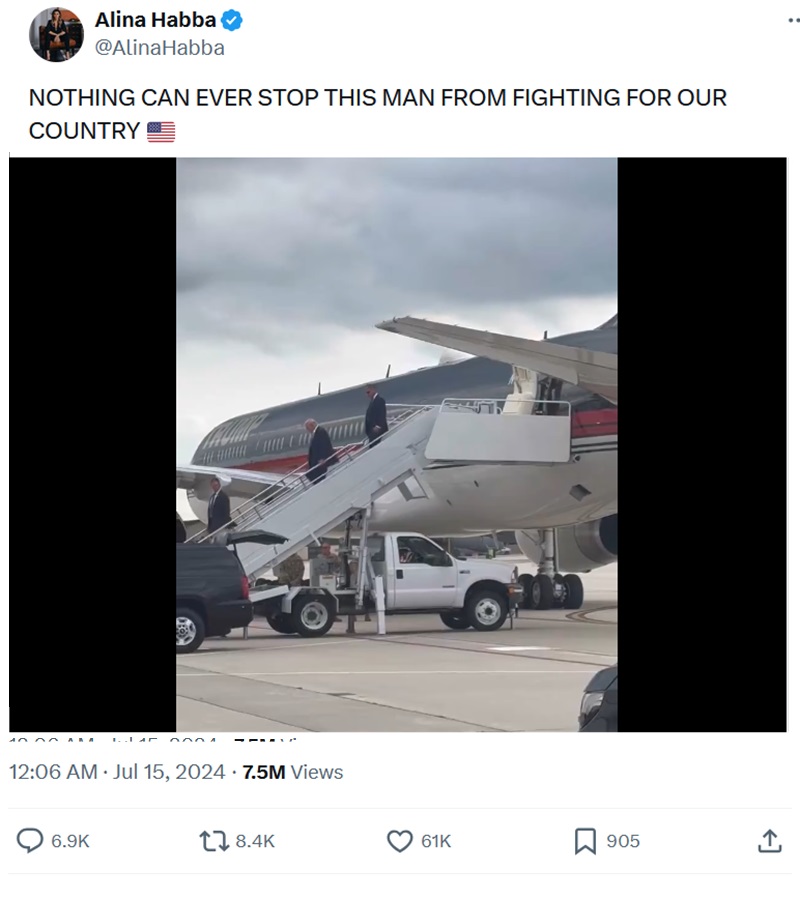
Task: Click the Alina Habba display name
Action: pos(155,20)
